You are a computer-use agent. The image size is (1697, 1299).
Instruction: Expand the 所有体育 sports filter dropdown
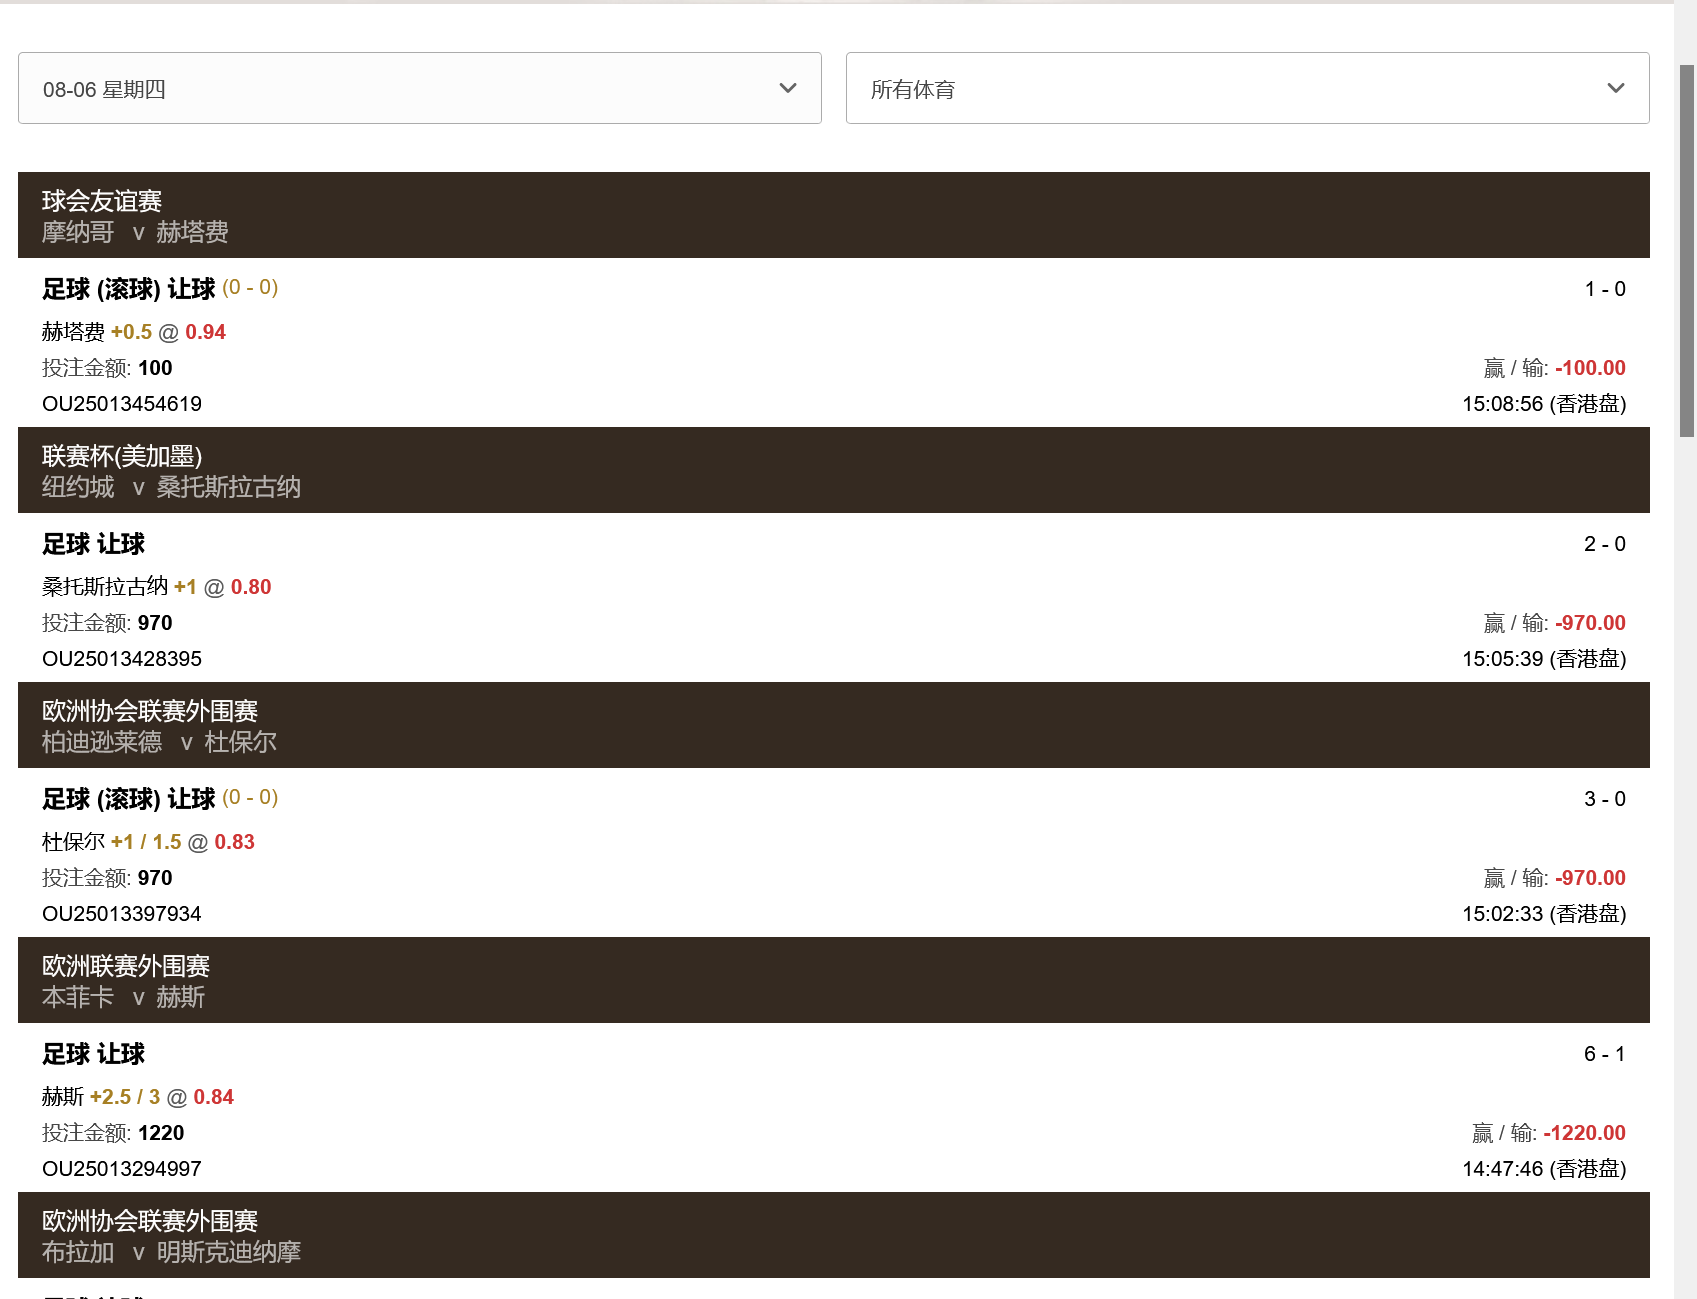coord(1247,88)
